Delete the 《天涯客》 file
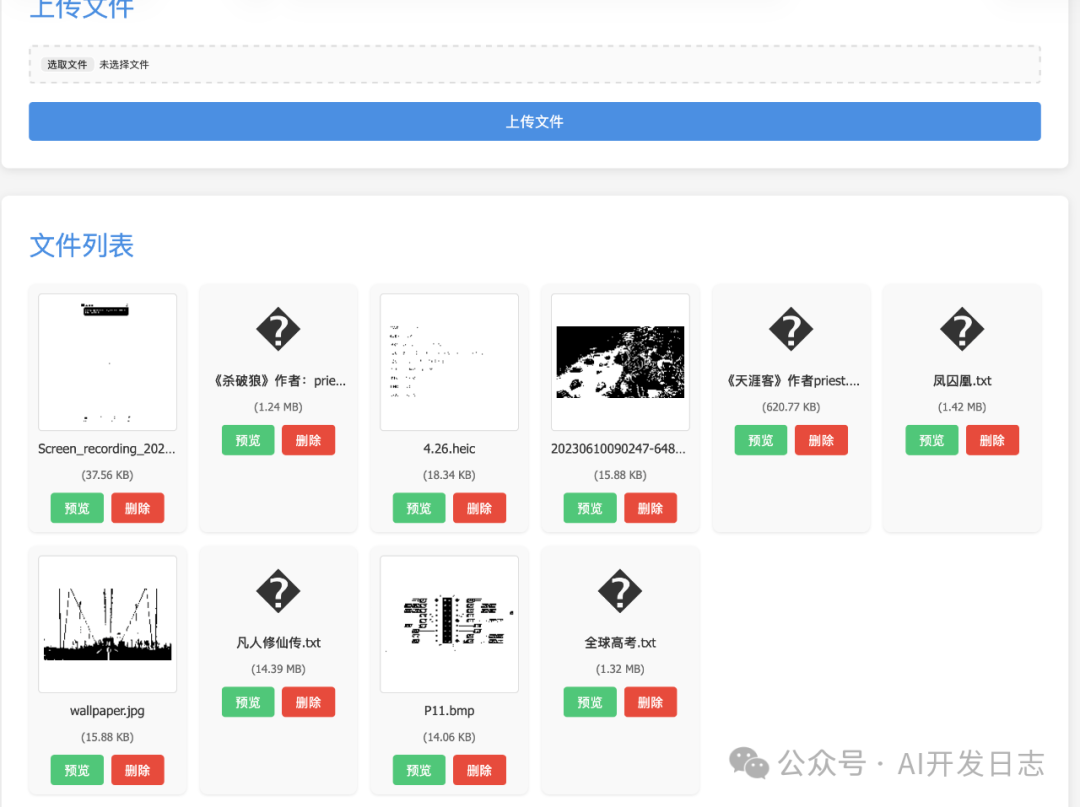Image resolution: width=1080 pixels, height=807 pixels. tap(822, 440)
